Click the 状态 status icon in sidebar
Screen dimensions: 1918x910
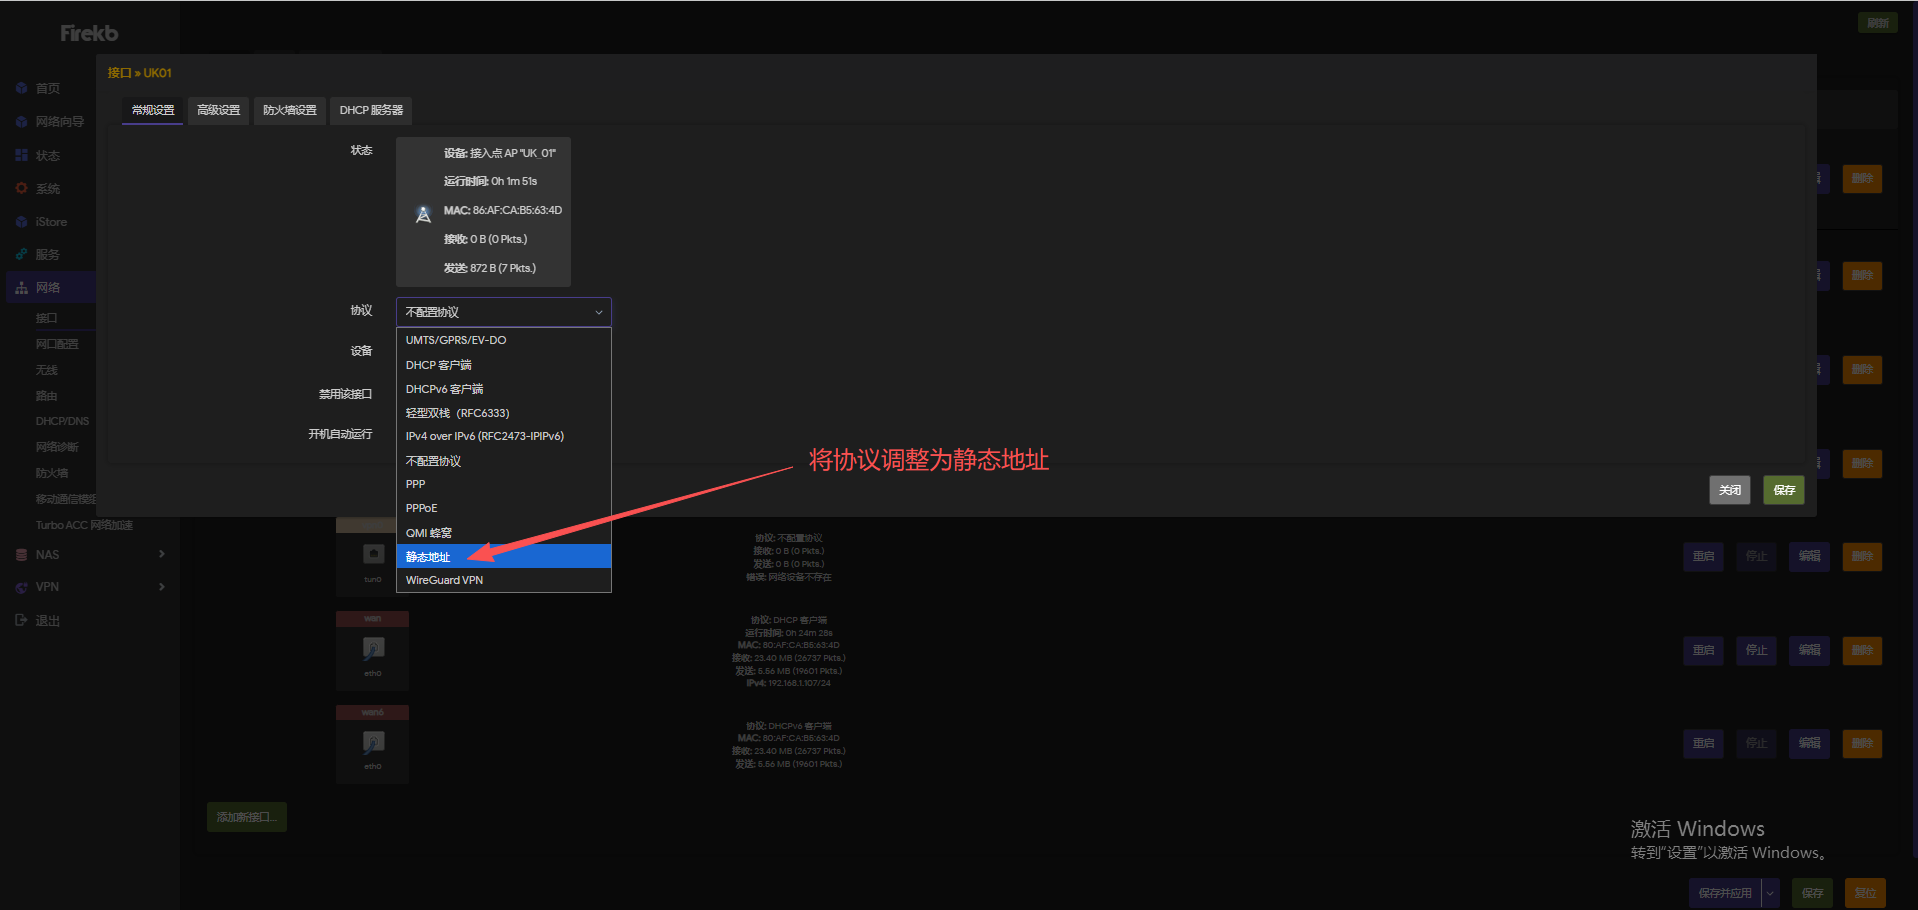pos(21,155)
